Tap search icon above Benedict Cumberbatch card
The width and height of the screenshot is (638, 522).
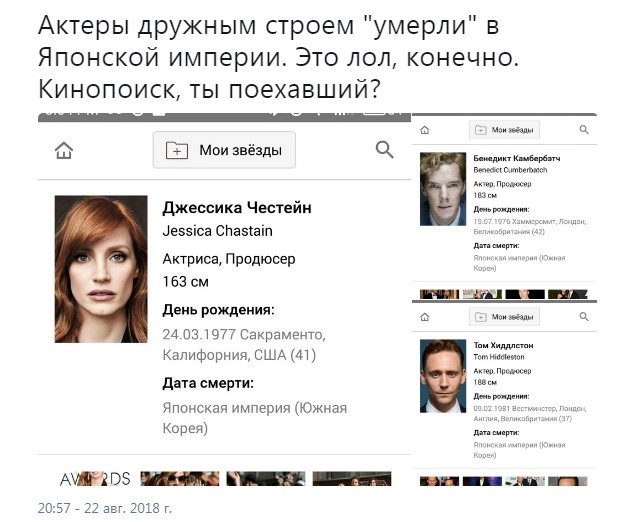click(x=584, y=130)
